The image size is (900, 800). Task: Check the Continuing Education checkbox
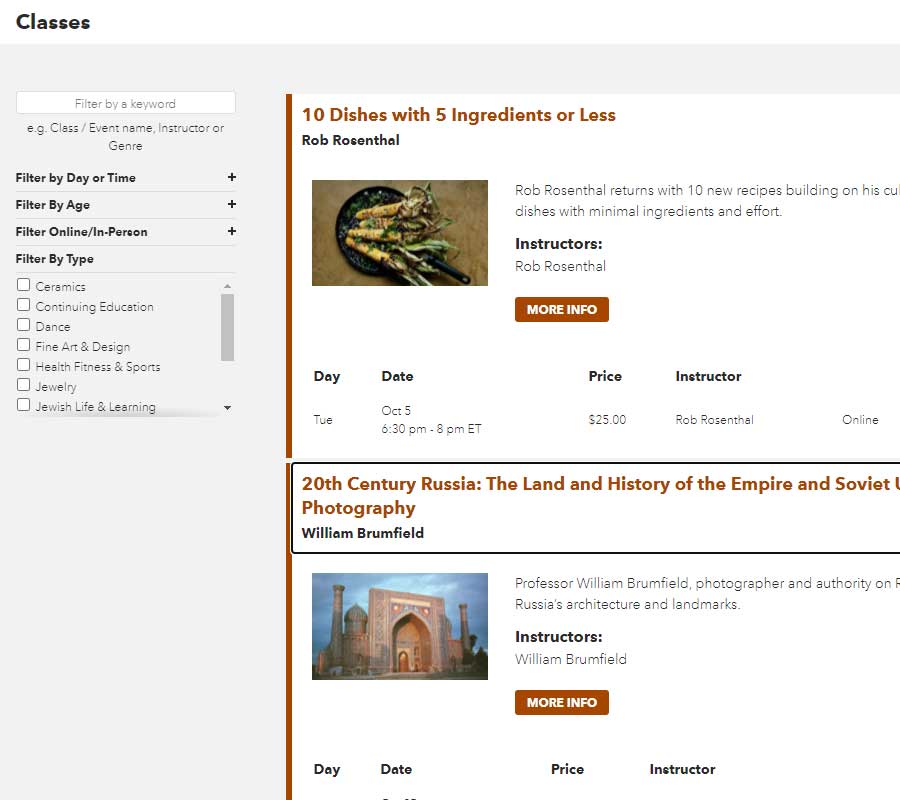click(x=24, y=305)
